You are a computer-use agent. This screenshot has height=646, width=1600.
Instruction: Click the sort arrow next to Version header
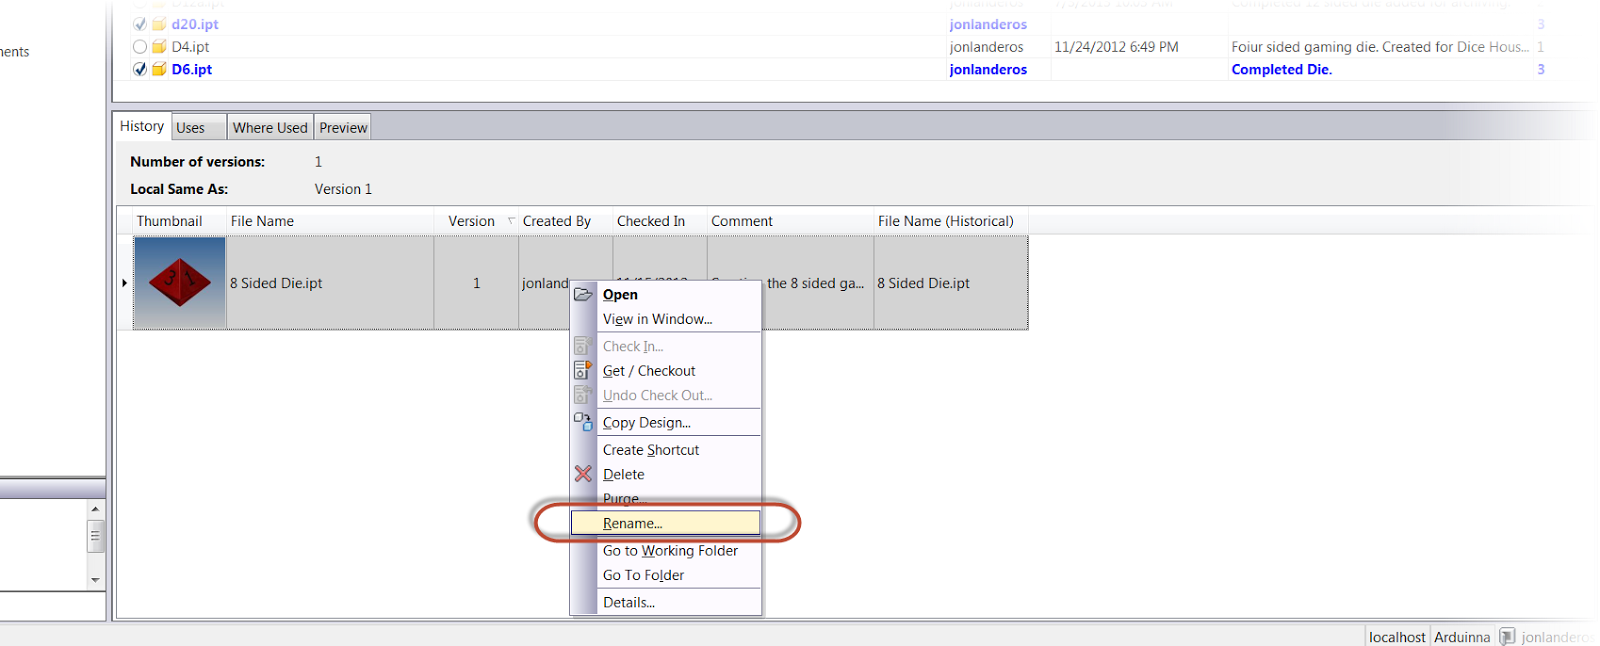click(x=511, y=221)
